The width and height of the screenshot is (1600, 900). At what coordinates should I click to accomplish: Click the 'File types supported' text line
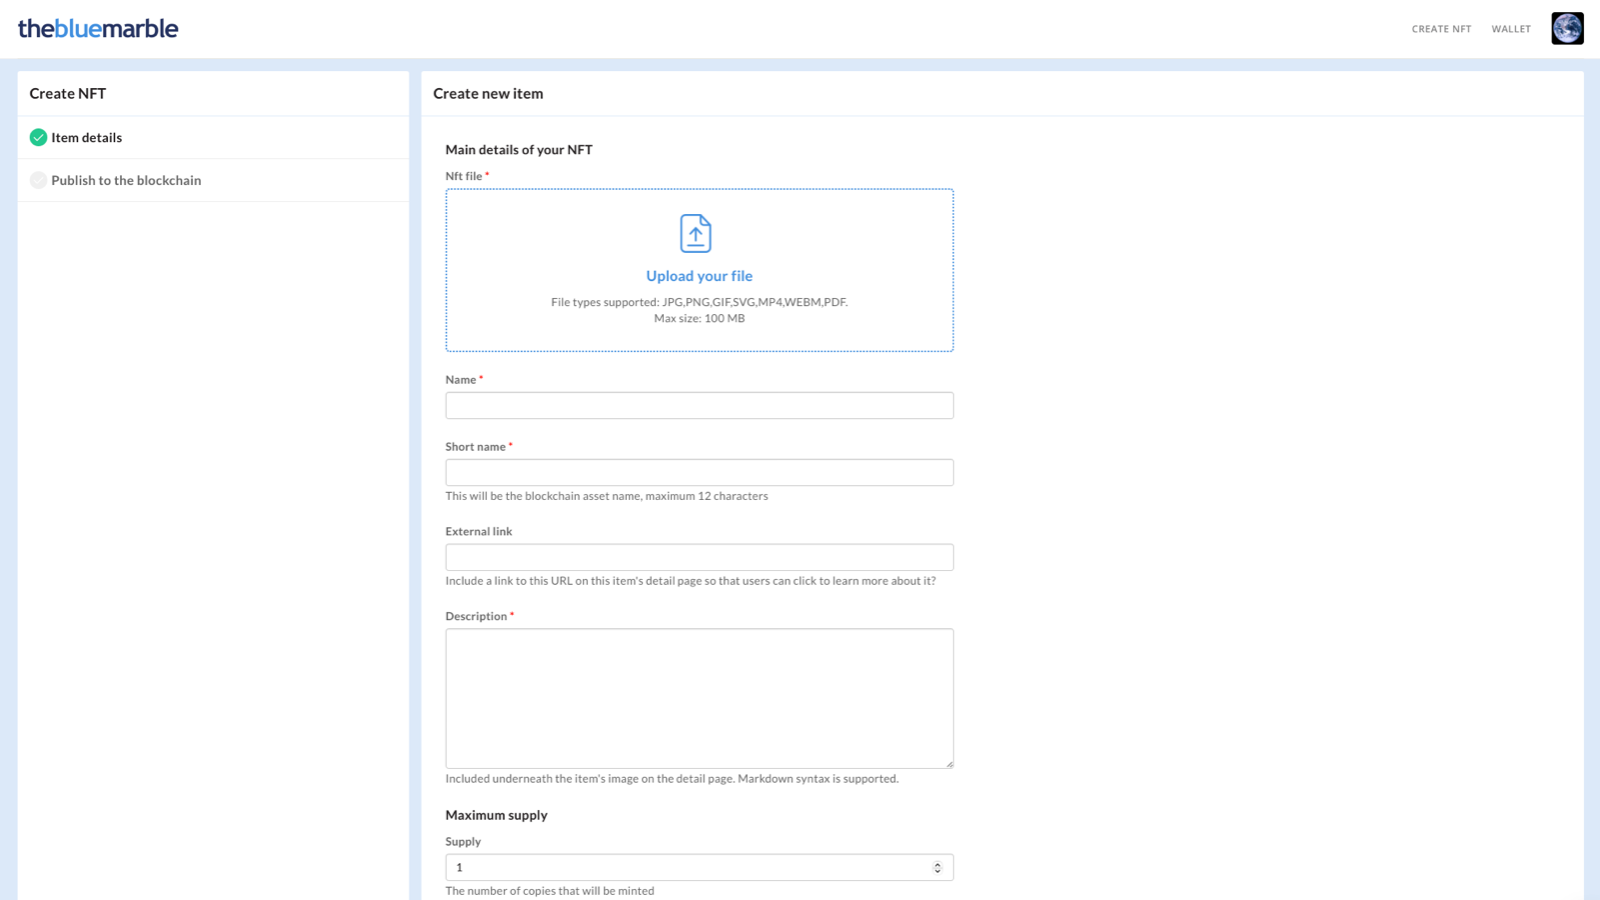click(x=699, y=302)
